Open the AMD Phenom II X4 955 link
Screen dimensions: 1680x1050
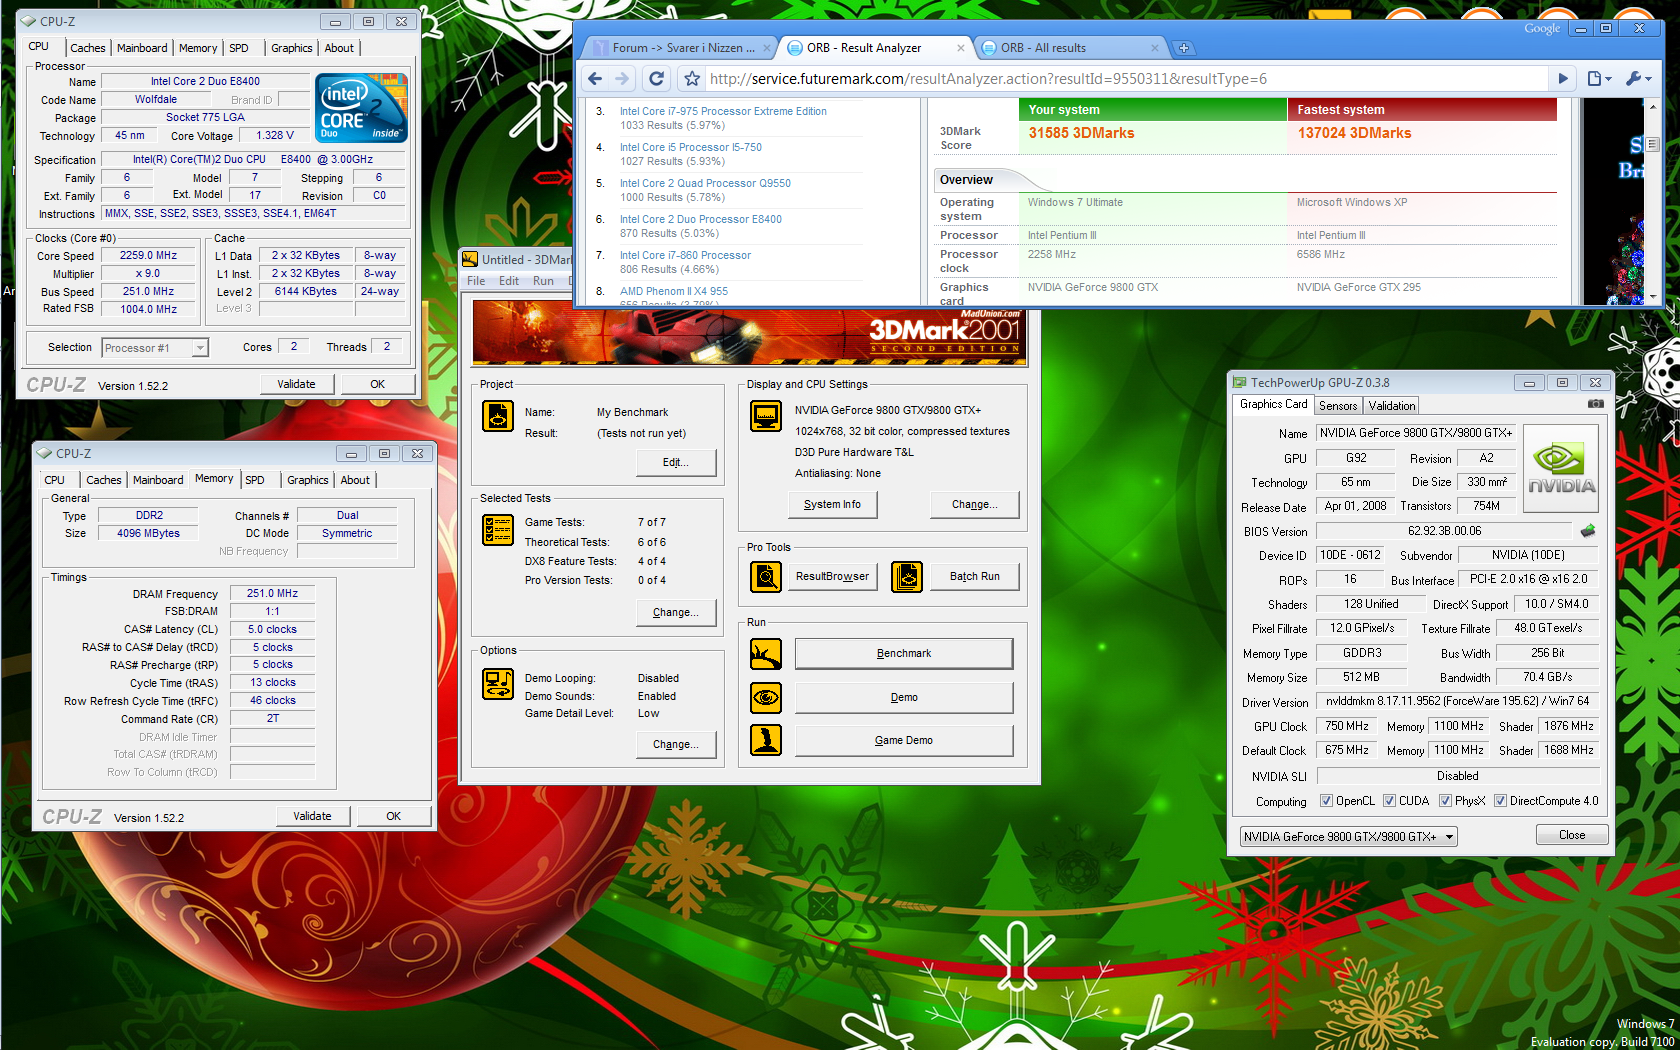[x=674, y=291]
